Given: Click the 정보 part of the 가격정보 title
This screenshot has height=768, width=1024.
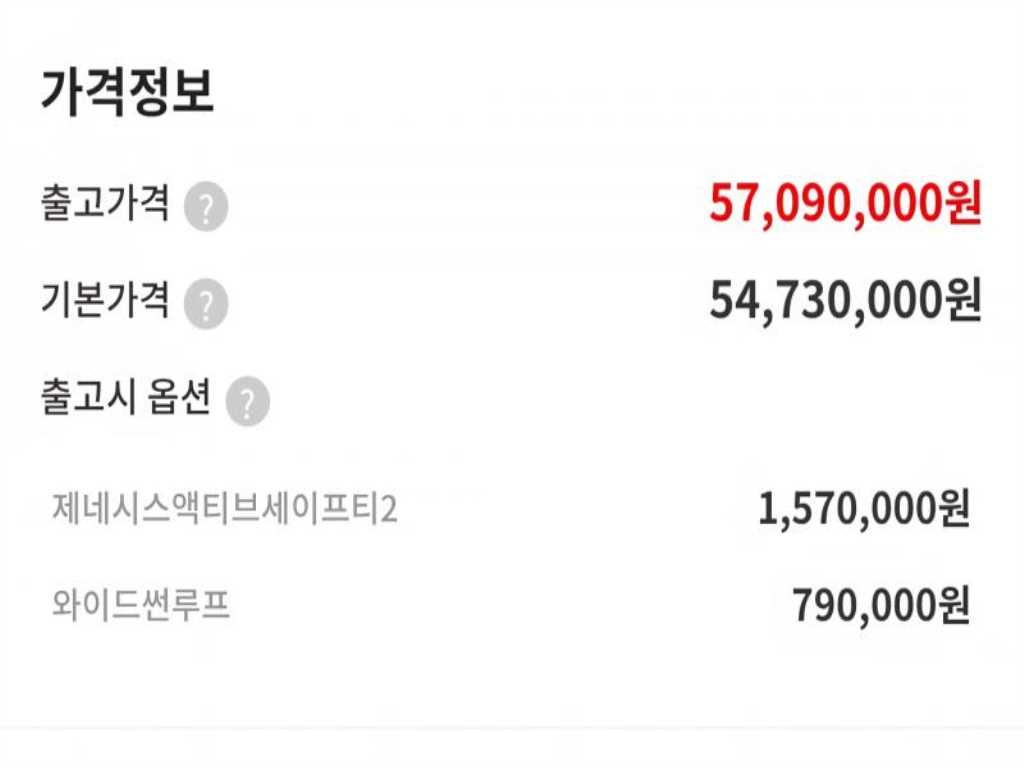Looking at the screenshot, I should coord(172,92).
